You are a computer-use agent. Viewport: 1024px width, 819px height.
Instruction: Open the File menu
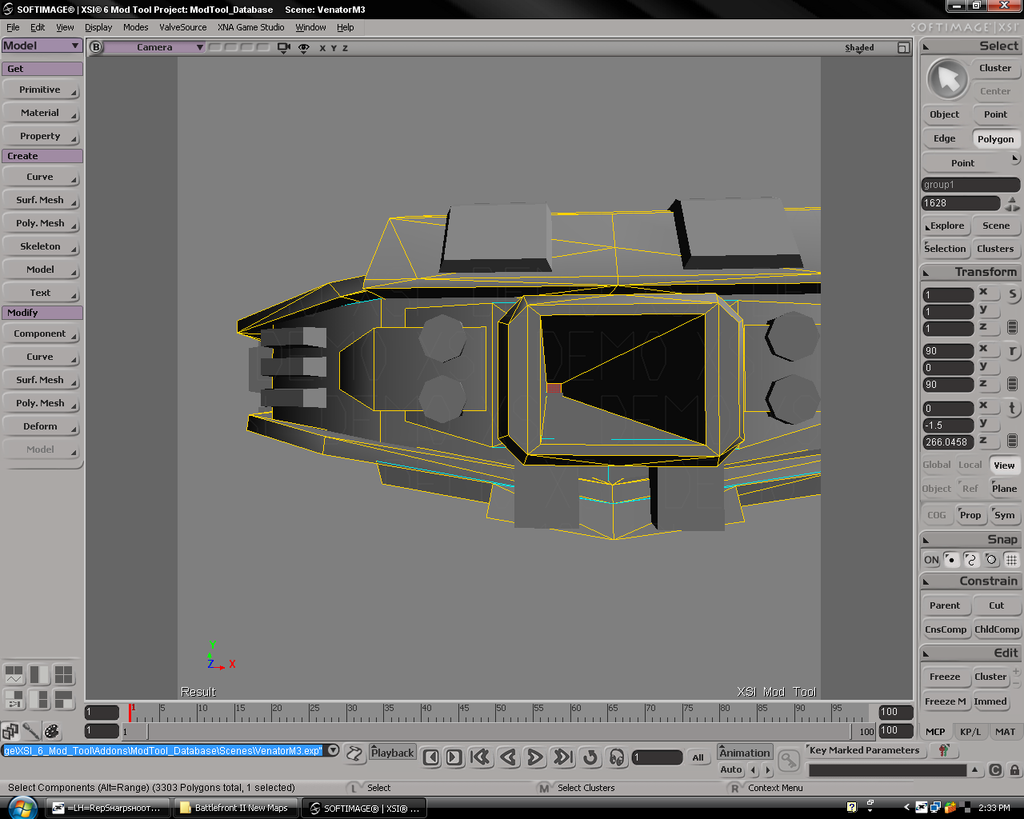(x=13, y=27)
